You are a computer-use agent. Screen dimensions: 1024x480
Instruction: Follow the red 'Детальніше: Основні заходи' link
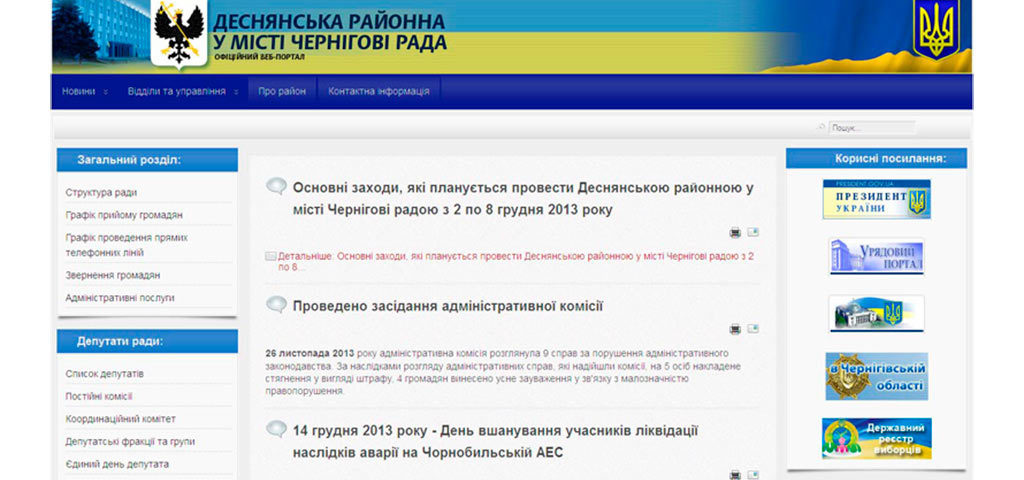[x=516, y=261]
